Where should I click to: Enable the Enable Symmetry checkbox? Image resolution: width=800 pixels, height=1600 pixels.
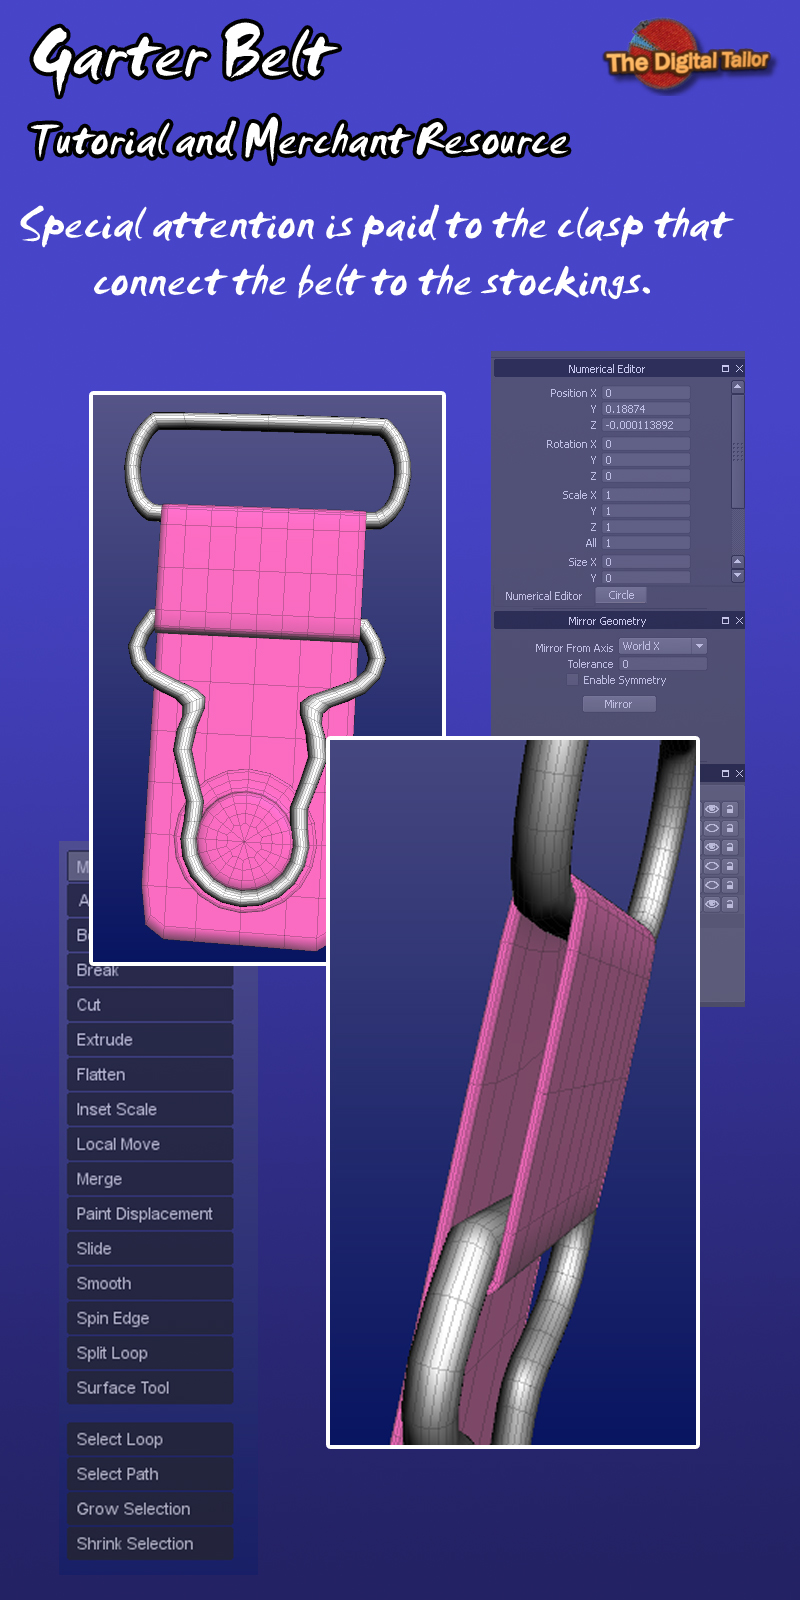point(573,680)
